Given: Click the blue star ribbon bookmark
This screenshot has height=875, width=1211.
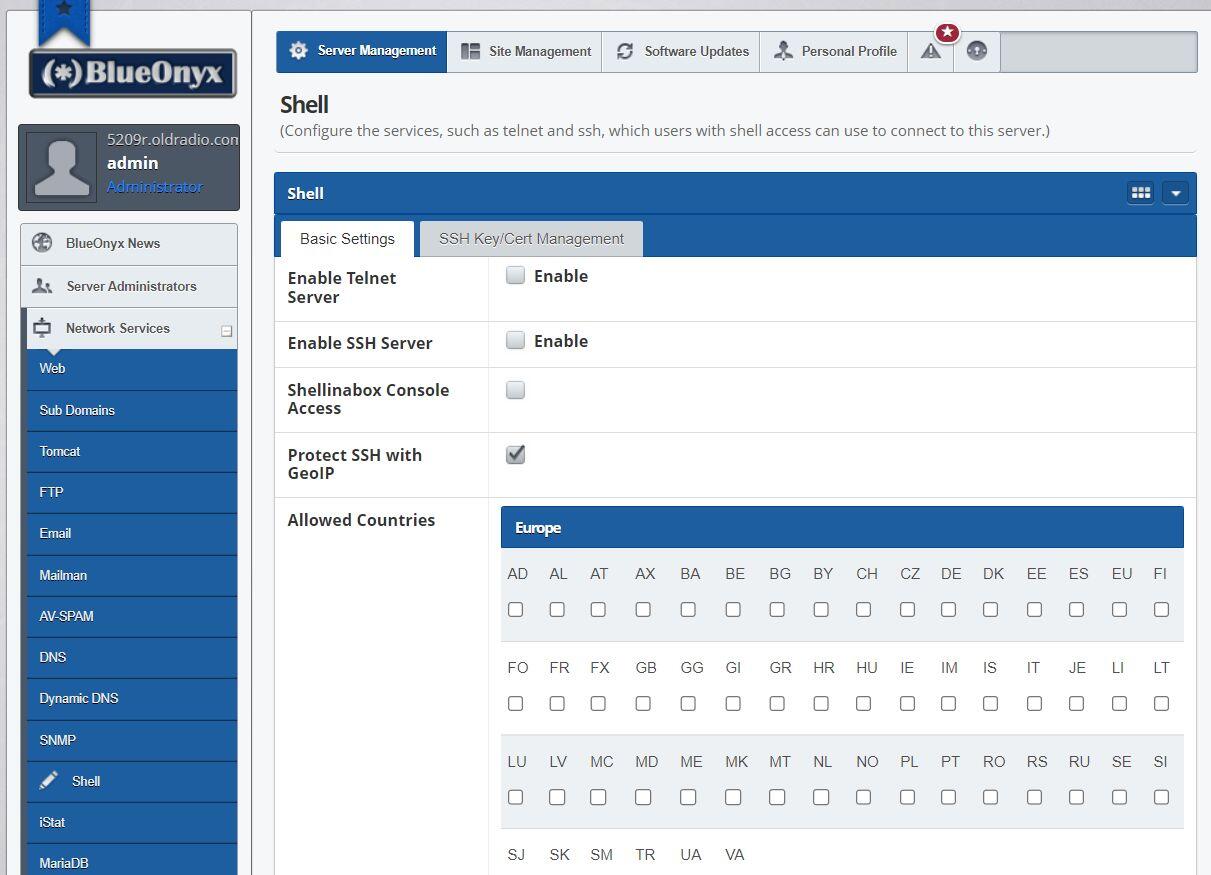Looking at the screenshot, I should click(64, 22).
